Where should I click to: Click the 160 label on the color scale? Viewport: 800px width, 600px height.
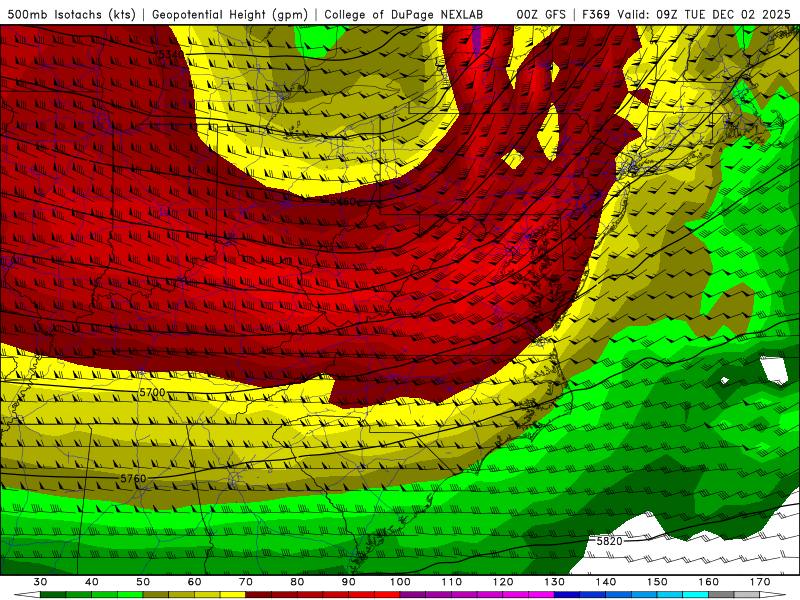[709, 582]
